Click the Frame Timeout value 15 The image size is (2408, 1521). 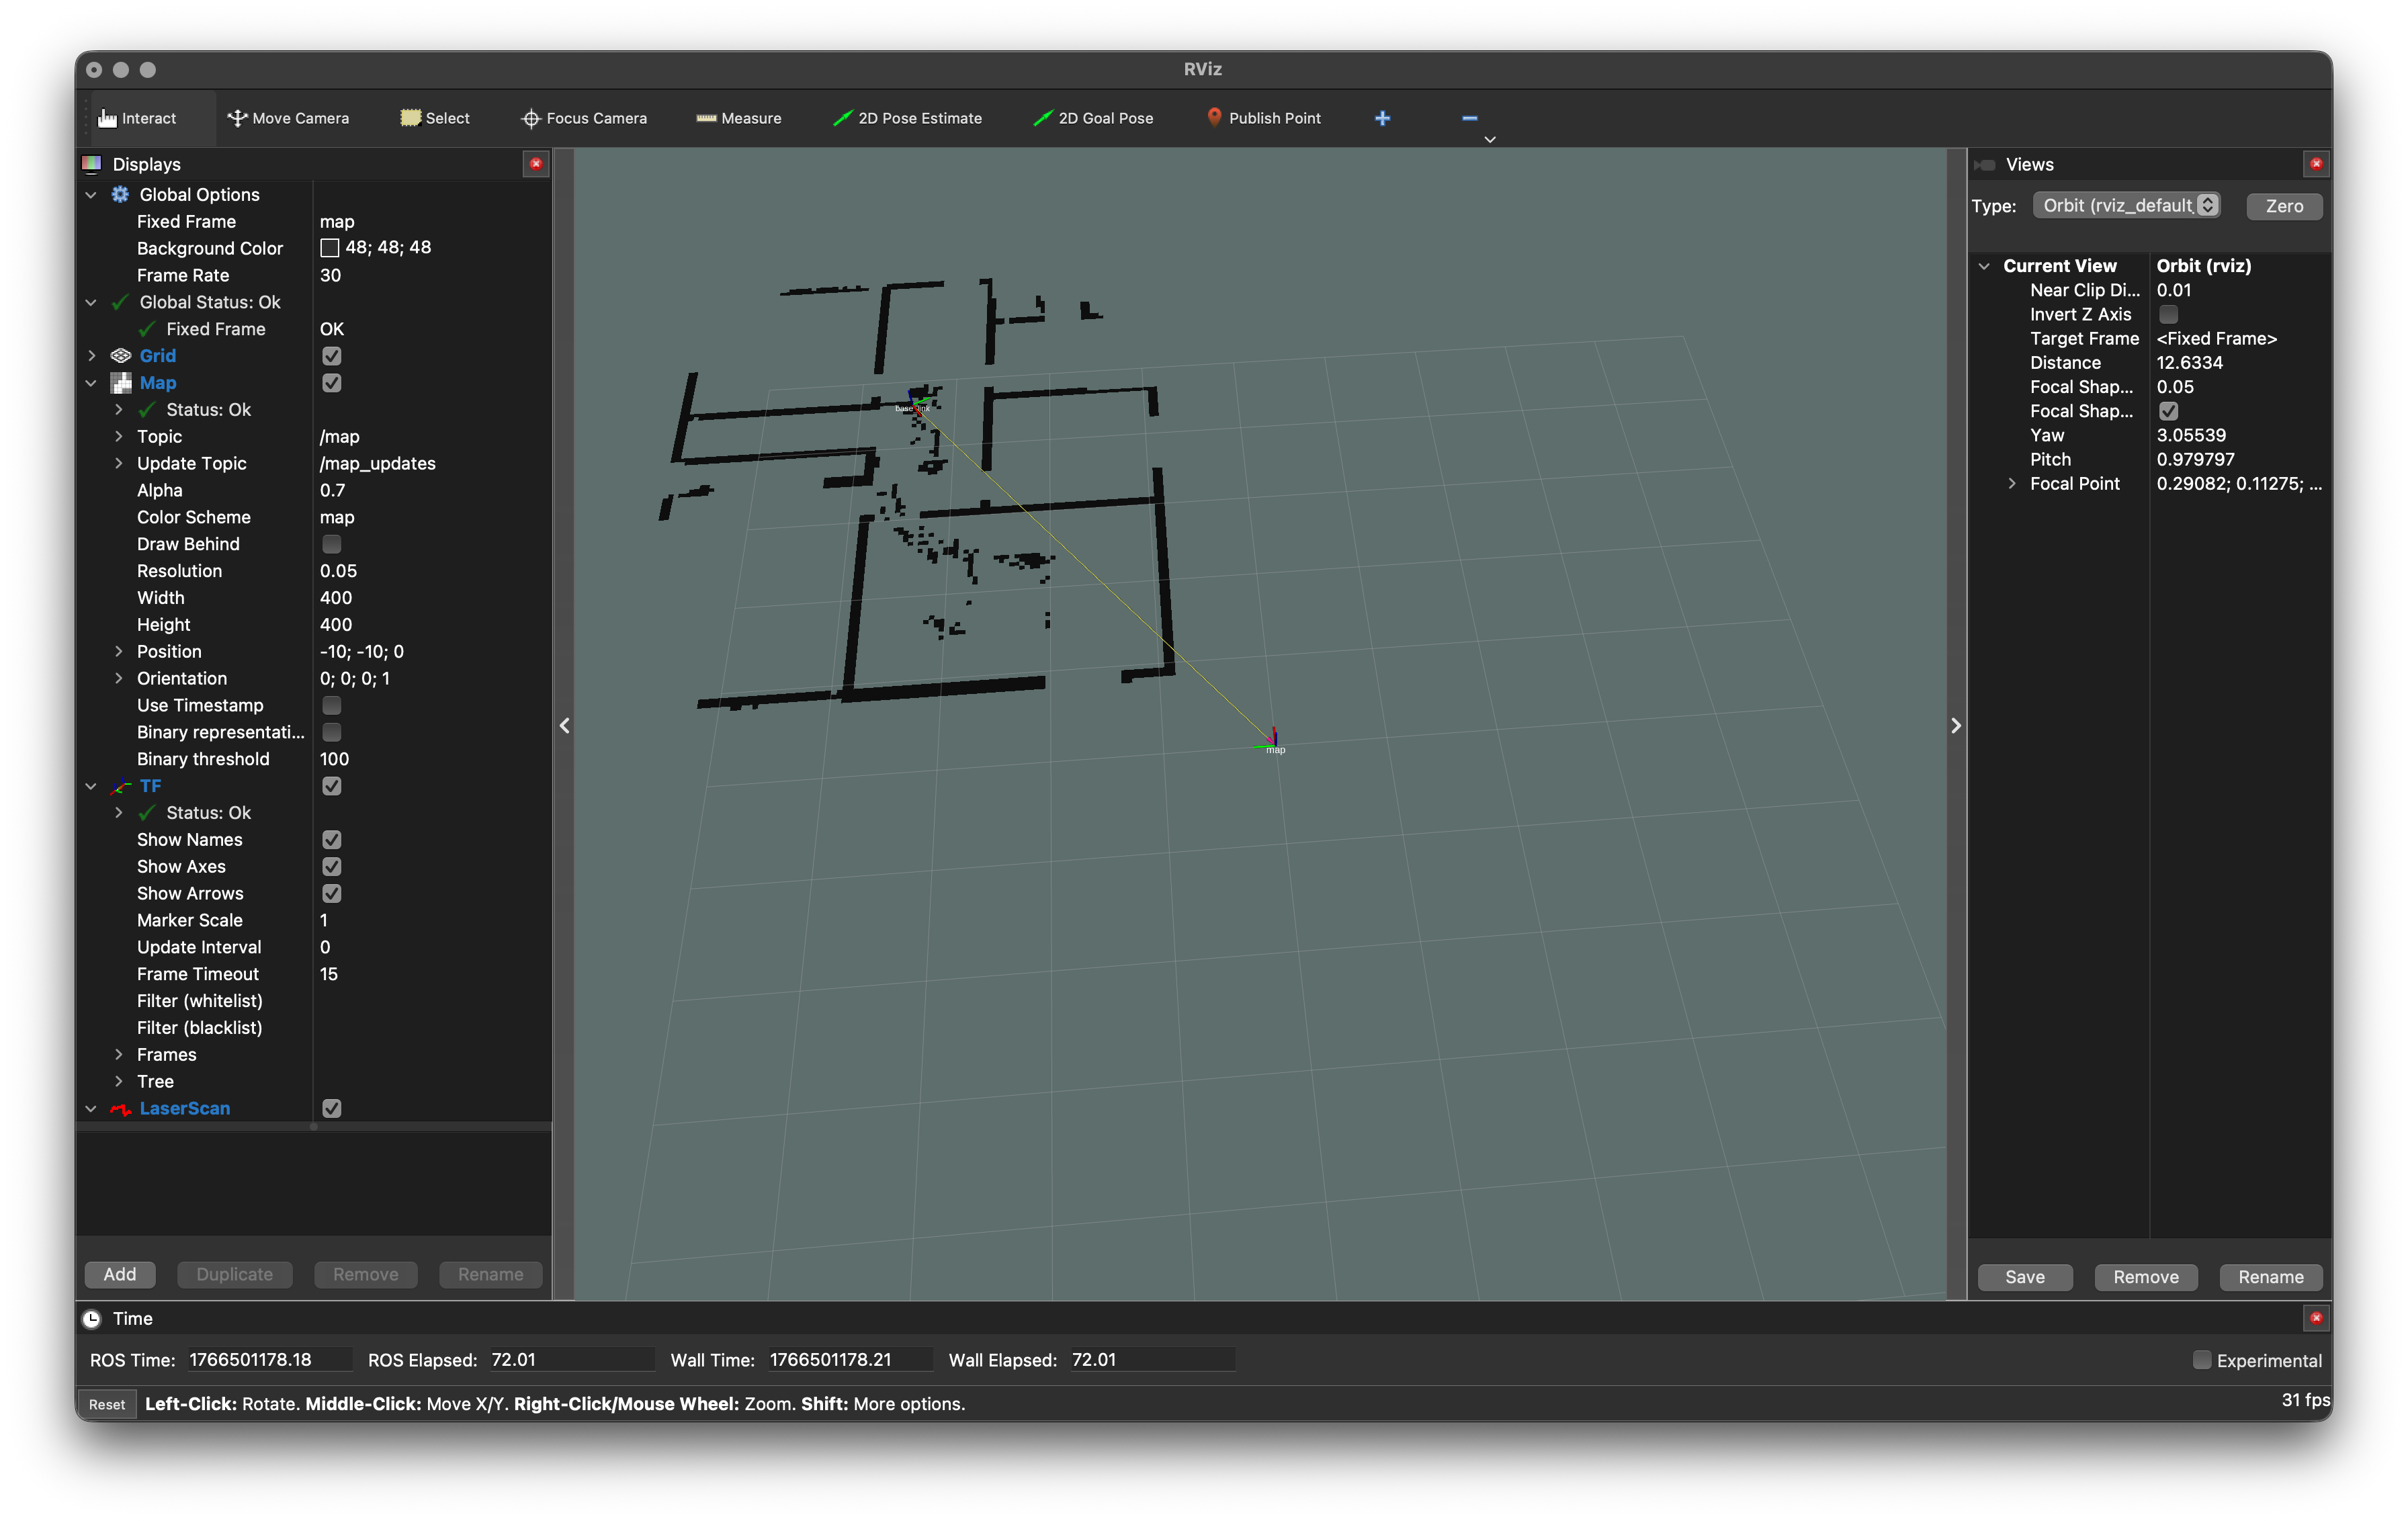point(328,974)
